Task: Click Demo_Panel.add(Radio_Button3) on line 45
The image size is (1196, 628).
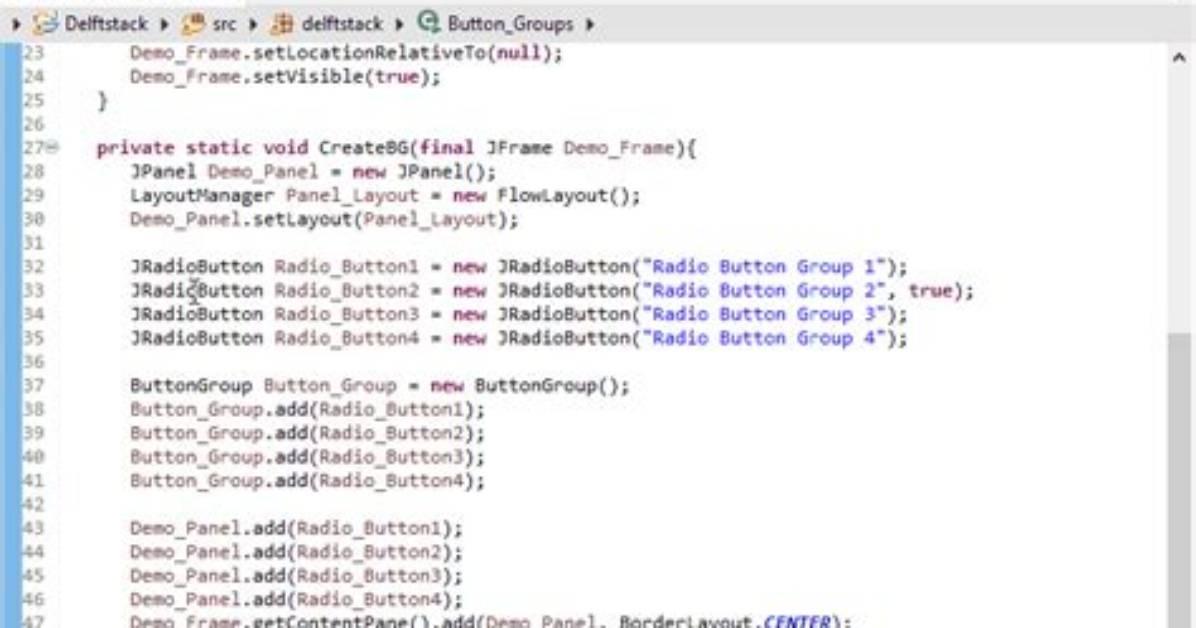Action: [291, 575]
